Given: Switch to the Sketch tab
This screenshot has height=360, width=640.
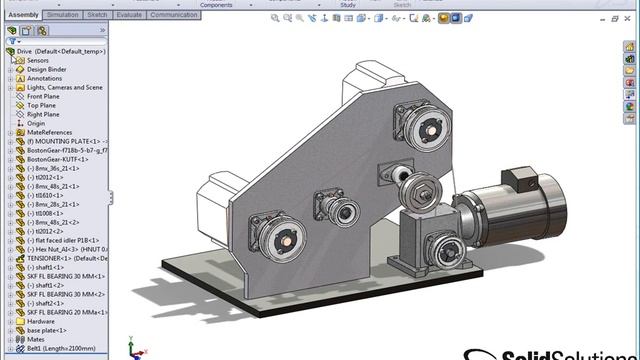Looking at the screenshot, I should [x=97, y=15].
